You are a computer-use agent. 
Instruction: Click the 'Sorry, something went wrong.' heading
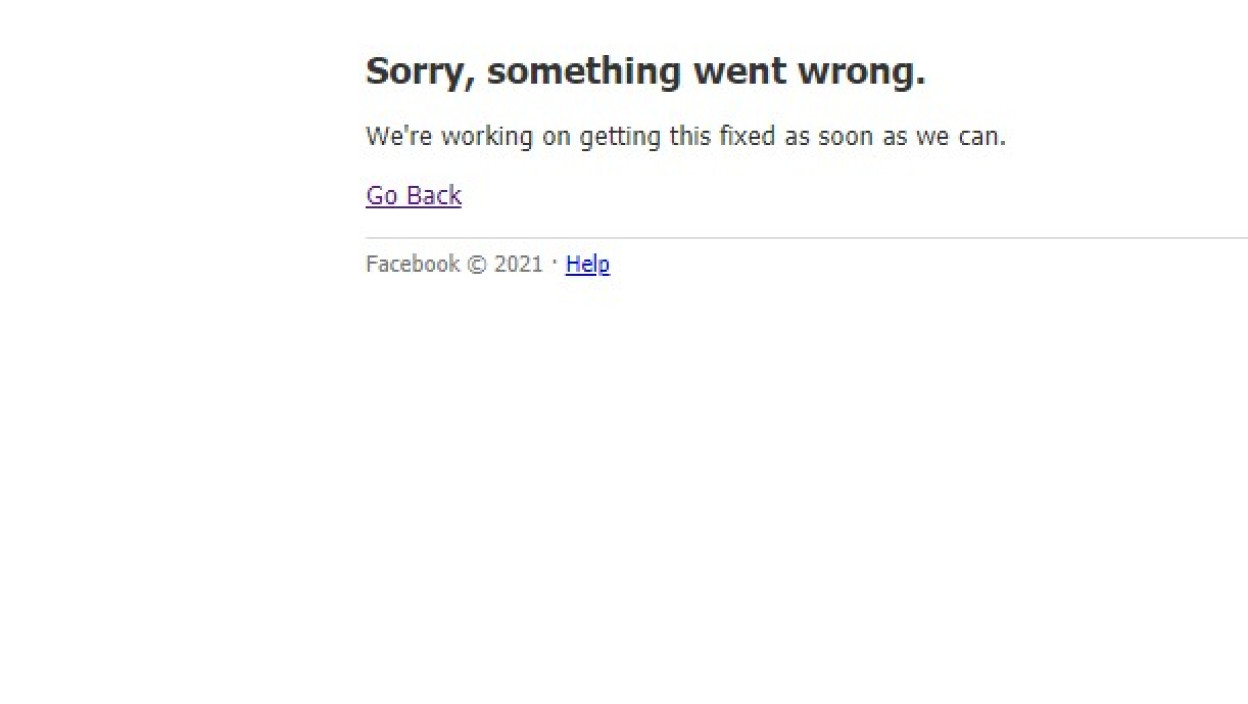point(646,72)
